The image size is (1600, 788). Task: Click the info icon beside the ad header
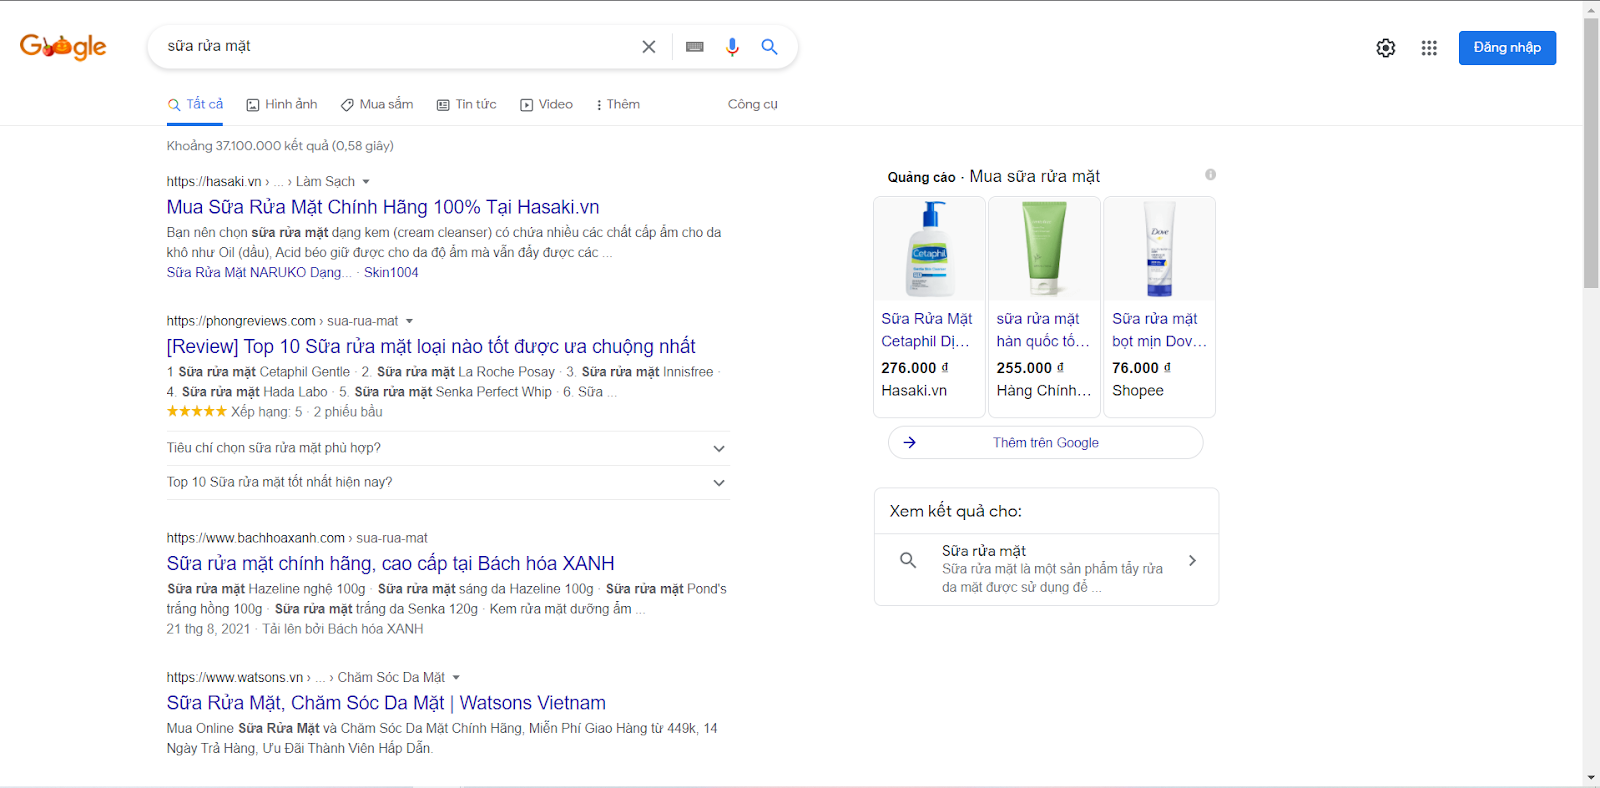point(1210,175)
